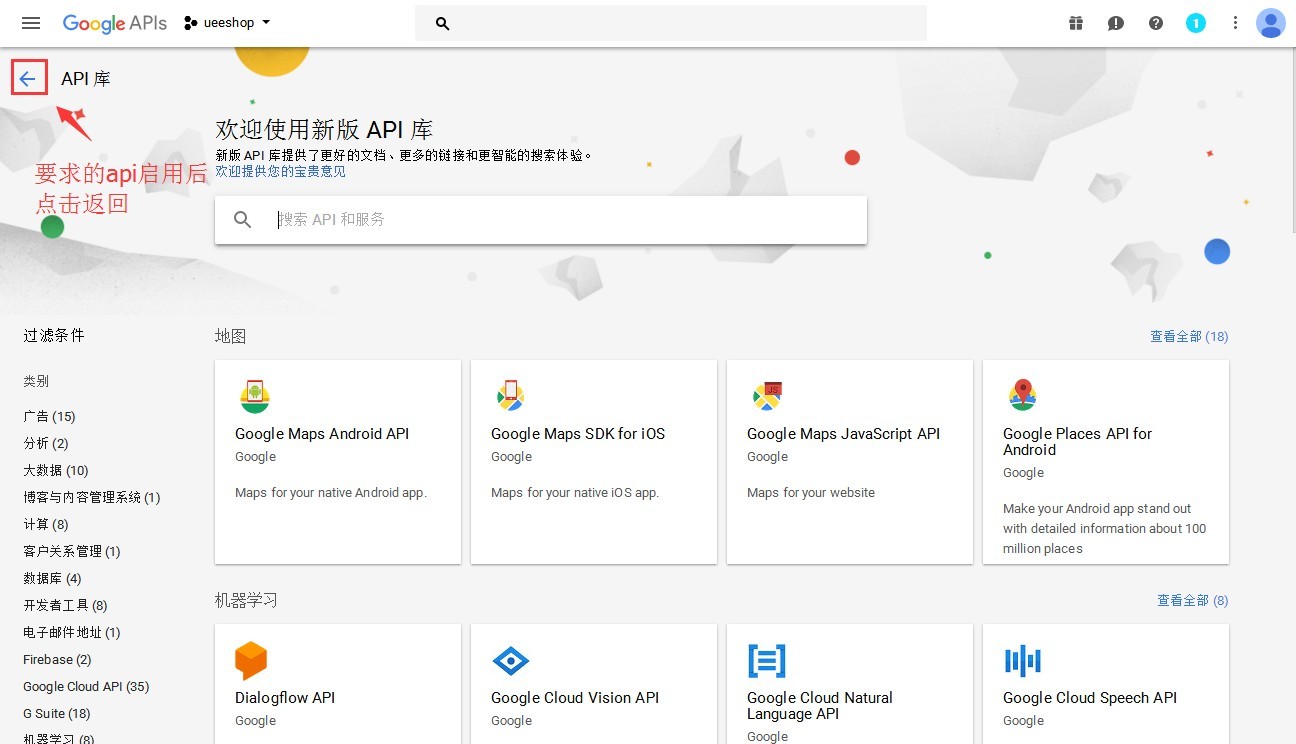
Task: Click the user account avatar
Action: (x=1271, y=23)
